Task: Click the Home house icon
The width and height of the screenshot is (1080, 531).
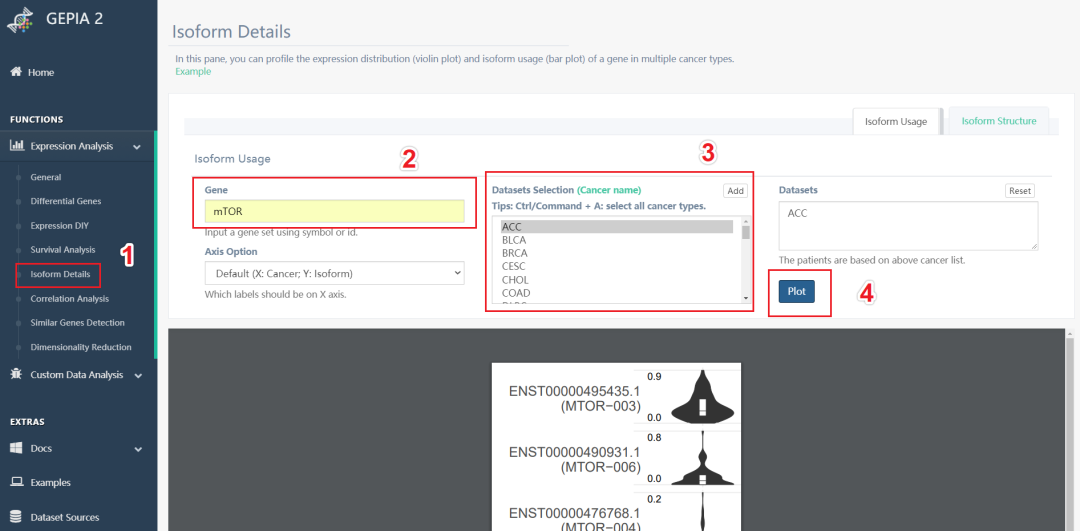Action: [17, 72]
